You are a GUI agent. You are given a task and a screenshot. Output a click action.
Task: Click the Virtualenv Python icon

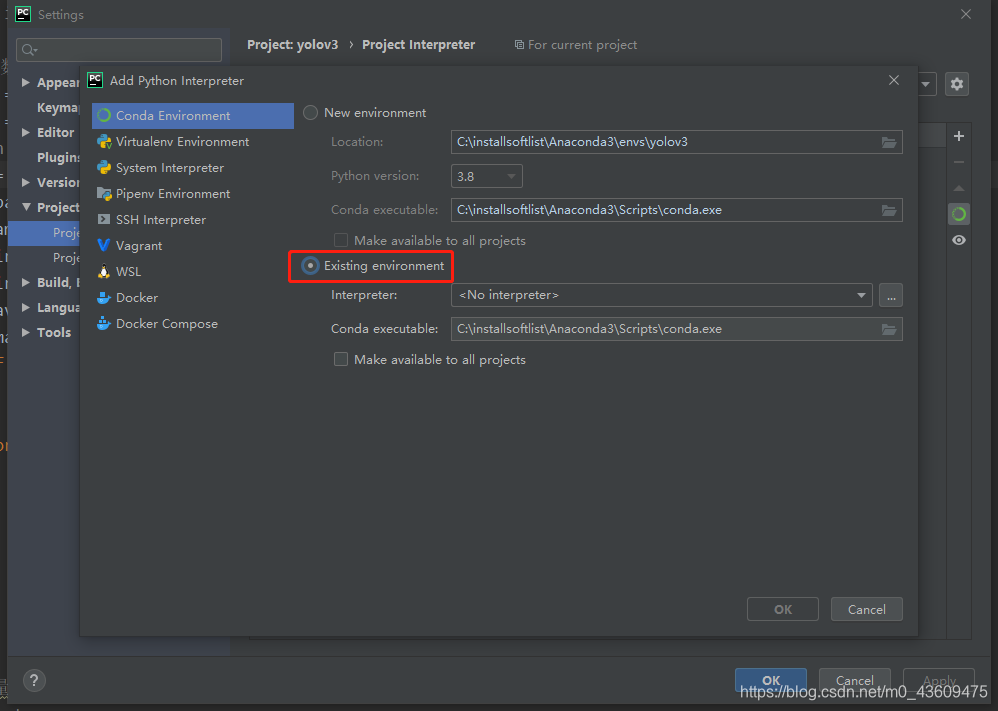click(104, 142)
